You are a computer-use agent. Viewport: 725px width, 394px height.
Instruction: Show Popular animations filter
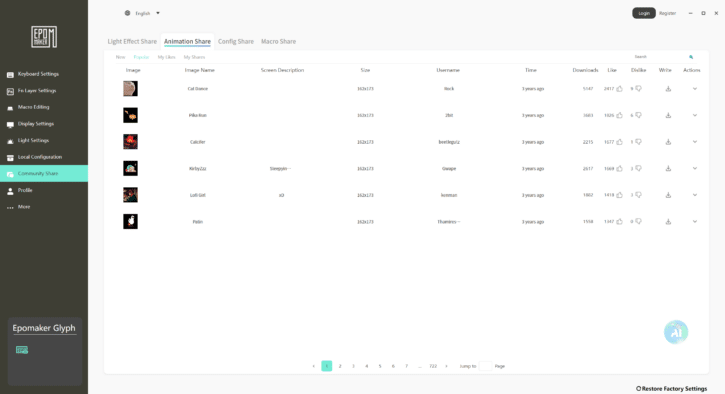pos(141,57)
